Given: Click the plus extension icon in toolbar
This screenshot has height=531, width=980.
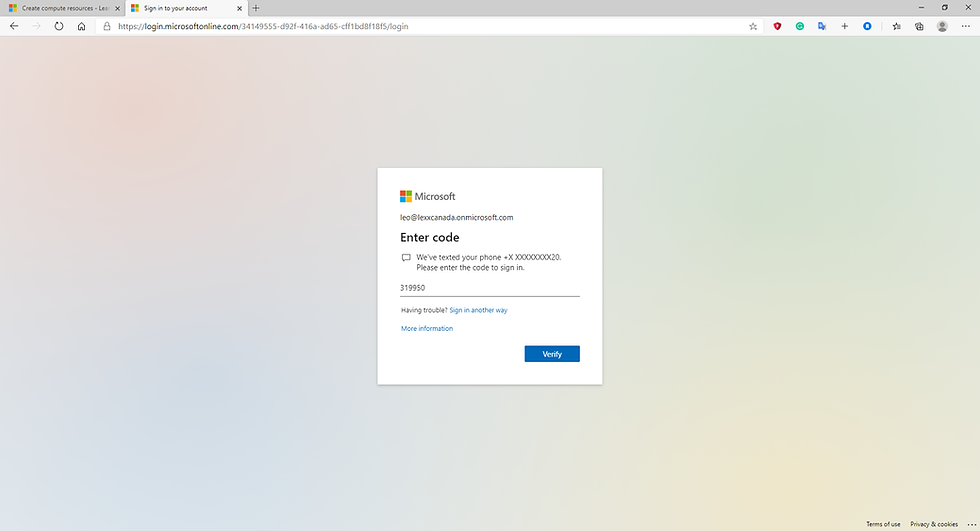Looking at the screenshot, I should coord(844,26).
